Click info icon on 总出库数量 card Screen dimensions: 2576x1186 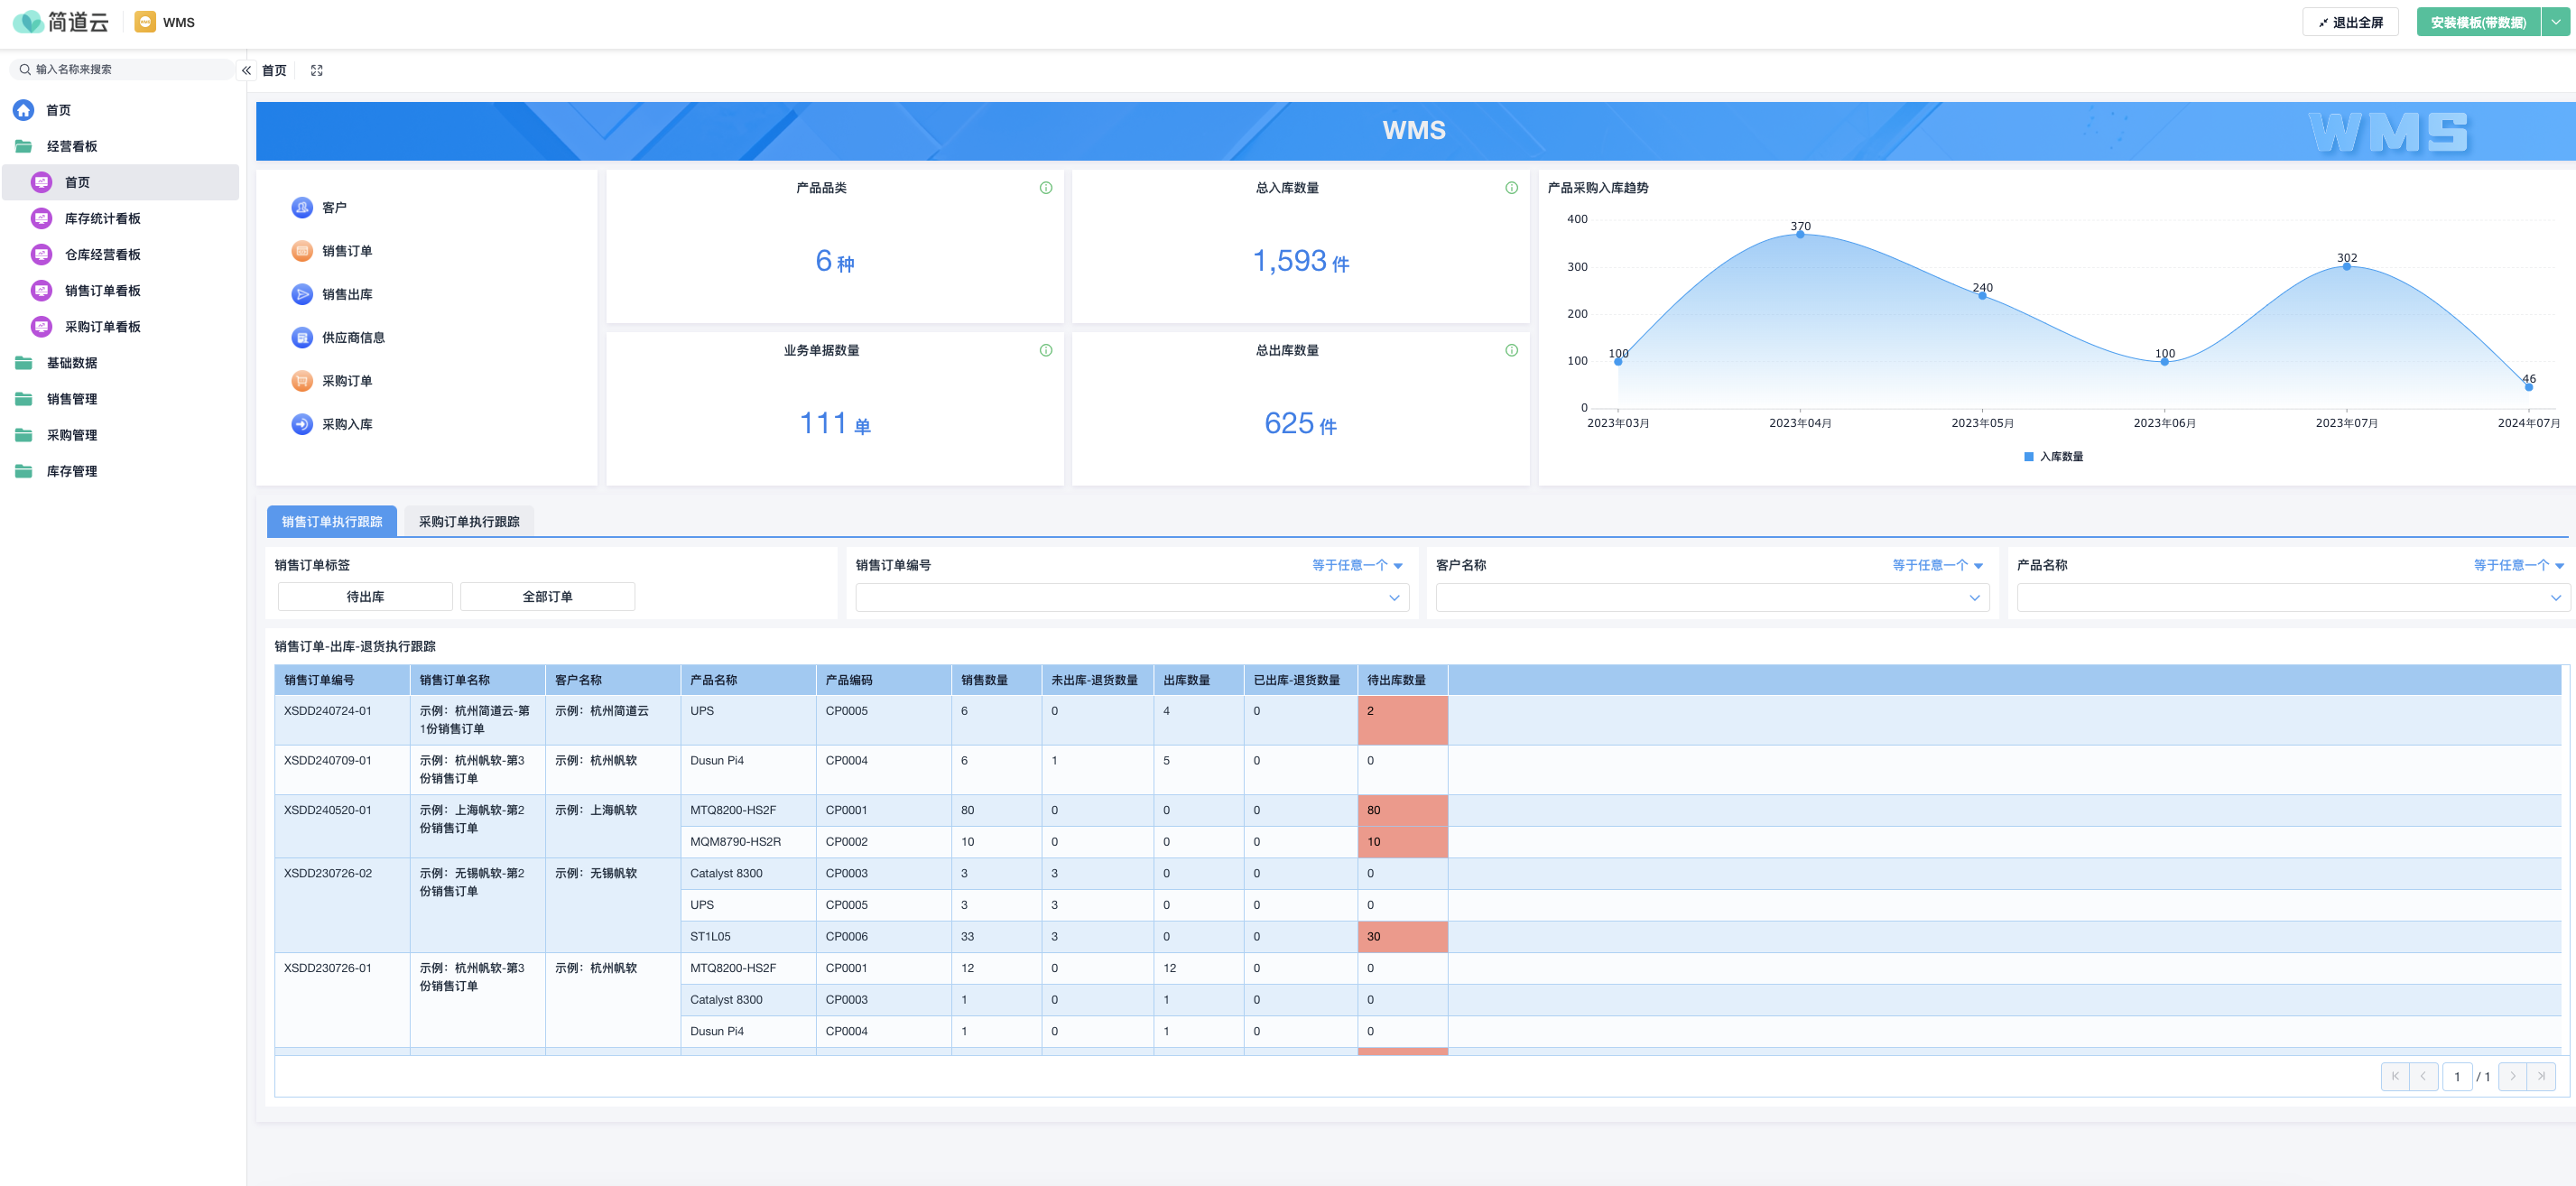click(1510, 350)
